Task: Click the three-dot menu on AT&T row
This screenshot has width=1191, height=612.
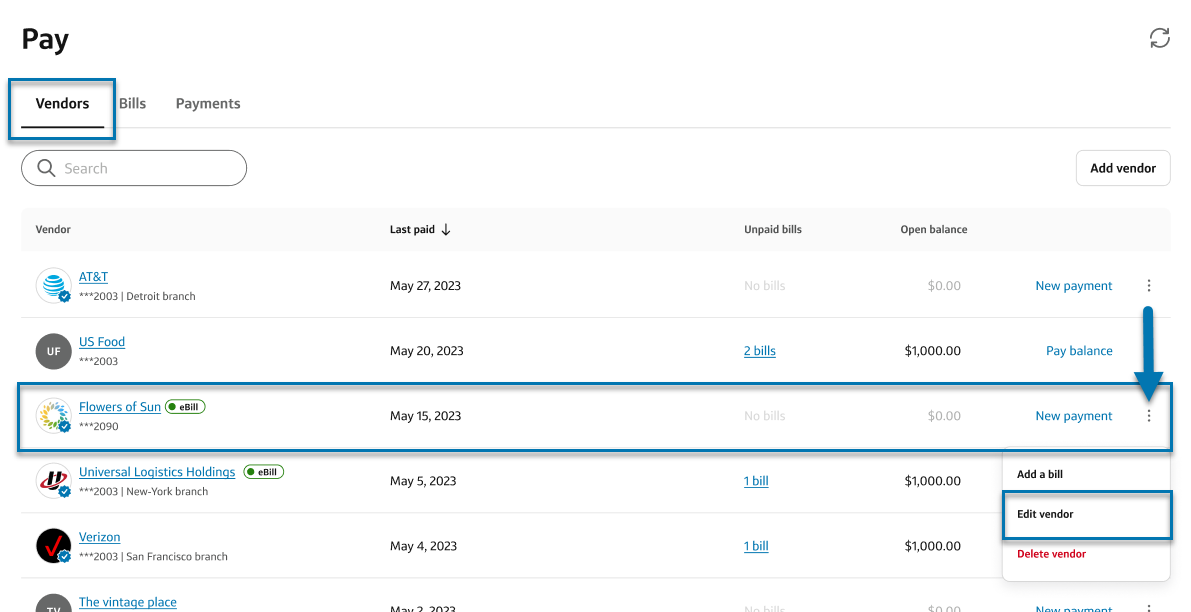Action: click(1148, 285)
